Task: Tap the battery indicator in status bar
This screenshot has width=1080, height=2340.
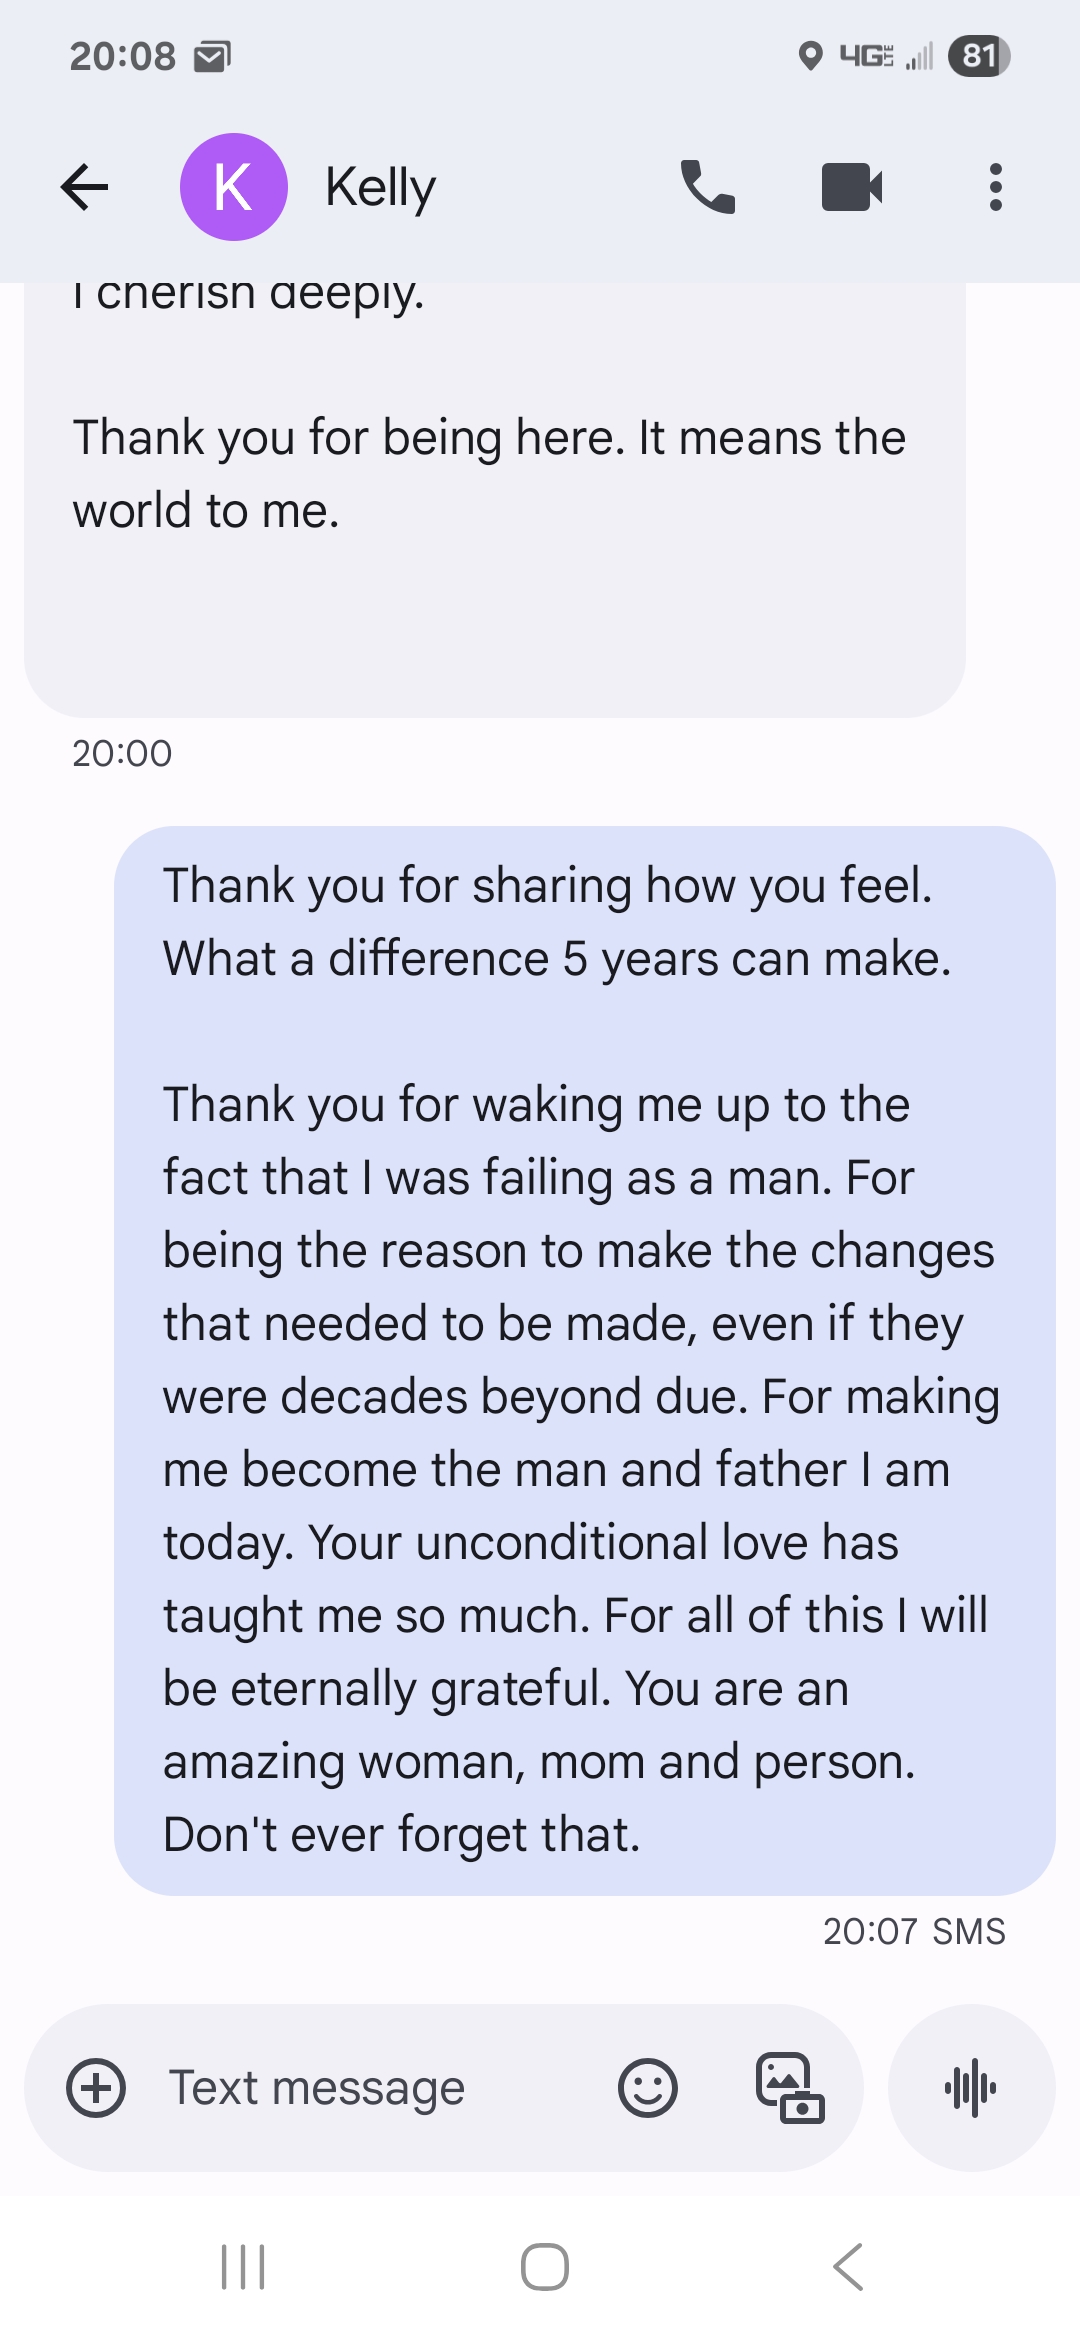Action: click(x=979, y=56)
